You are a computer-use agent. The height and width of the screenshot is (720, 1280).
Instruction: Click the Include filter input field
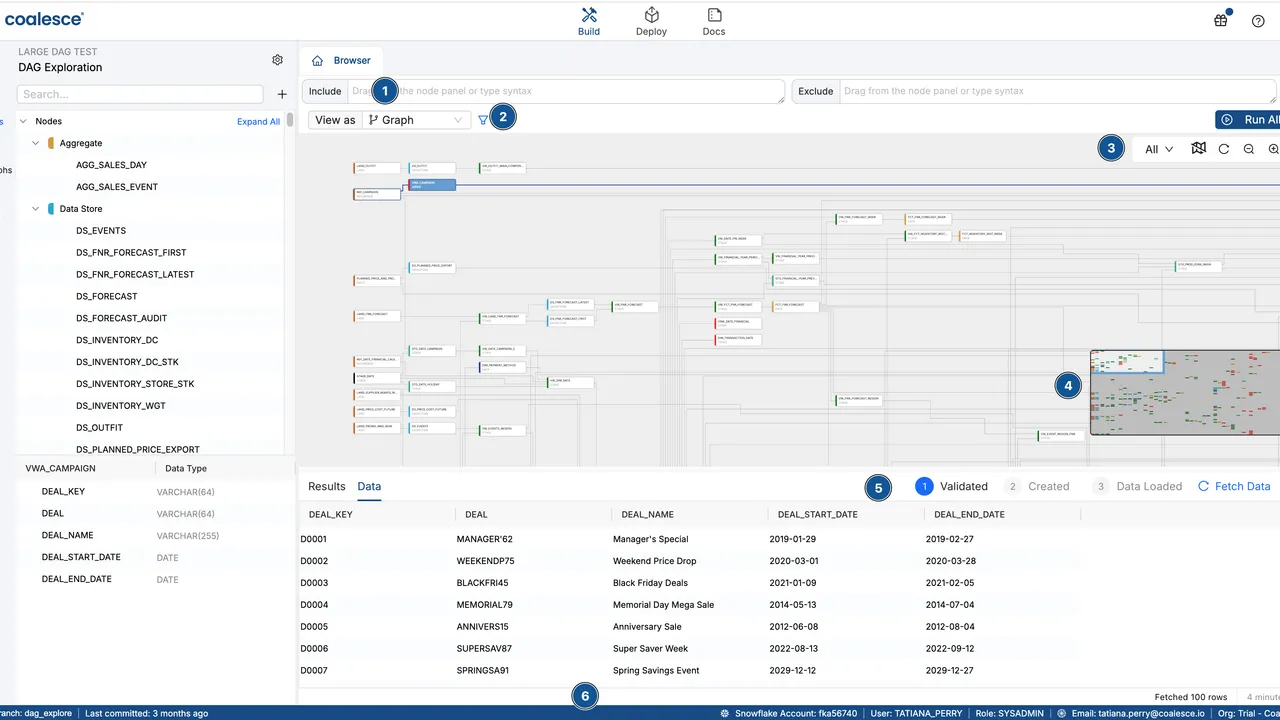(x=565, y=91)
